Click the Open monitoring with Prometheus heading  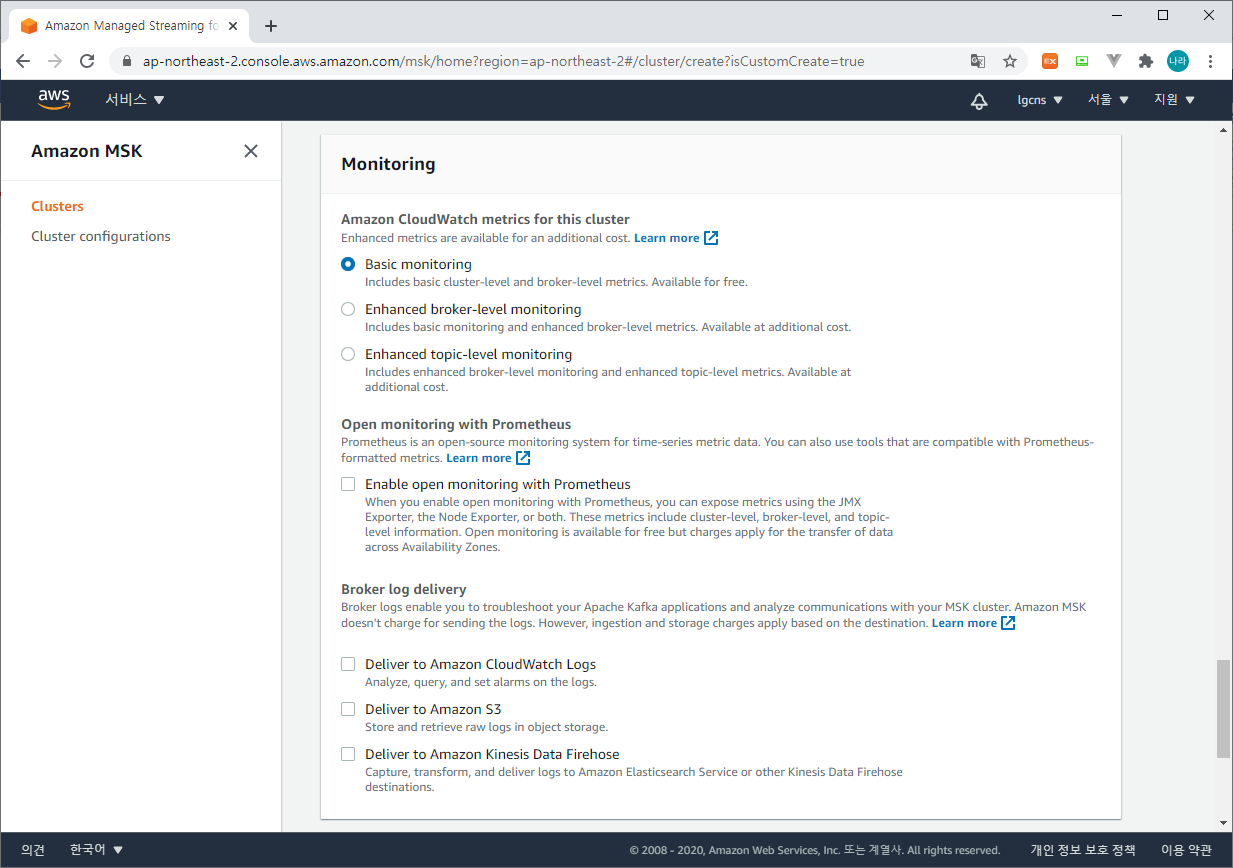click(456, 424)
